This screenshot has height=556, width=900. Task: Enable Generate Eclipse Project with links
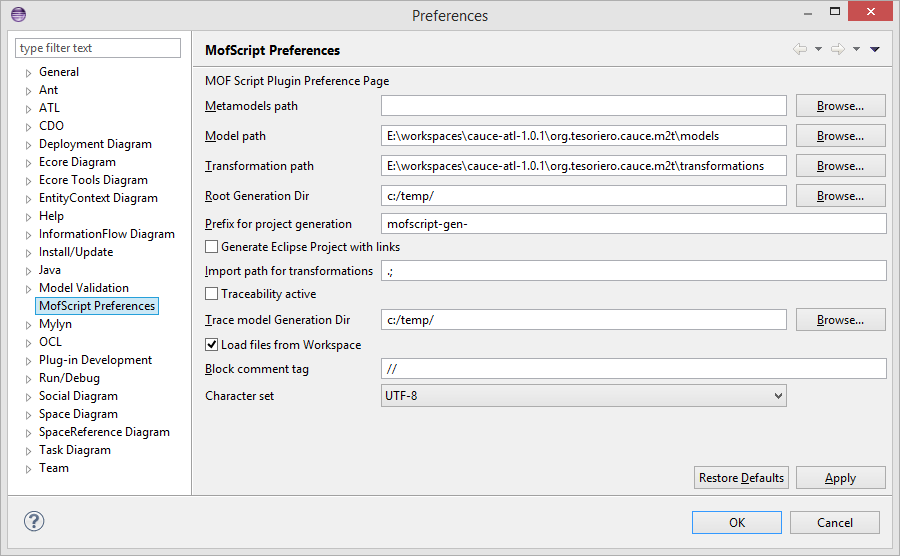click(212, 246)
